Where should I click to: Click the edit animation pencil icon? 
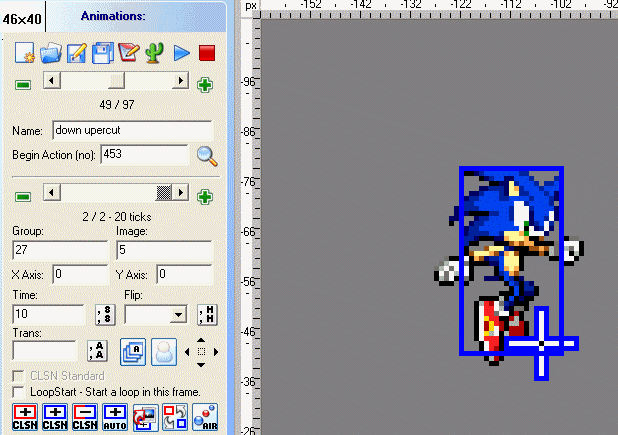coord(76,53)
